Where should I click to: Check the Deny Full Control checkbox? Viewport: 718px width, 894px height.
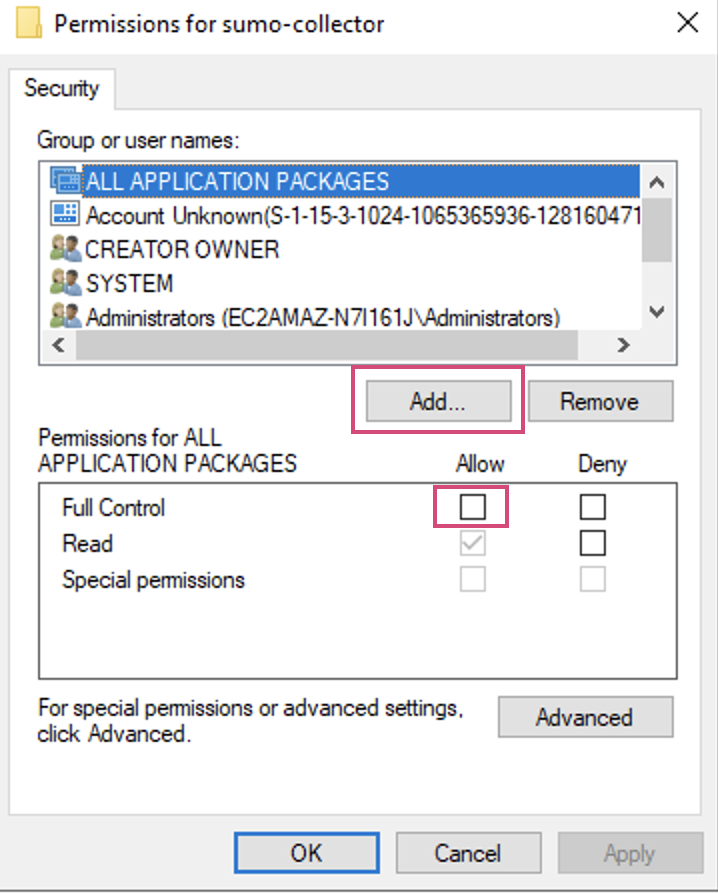coord(592,507)
